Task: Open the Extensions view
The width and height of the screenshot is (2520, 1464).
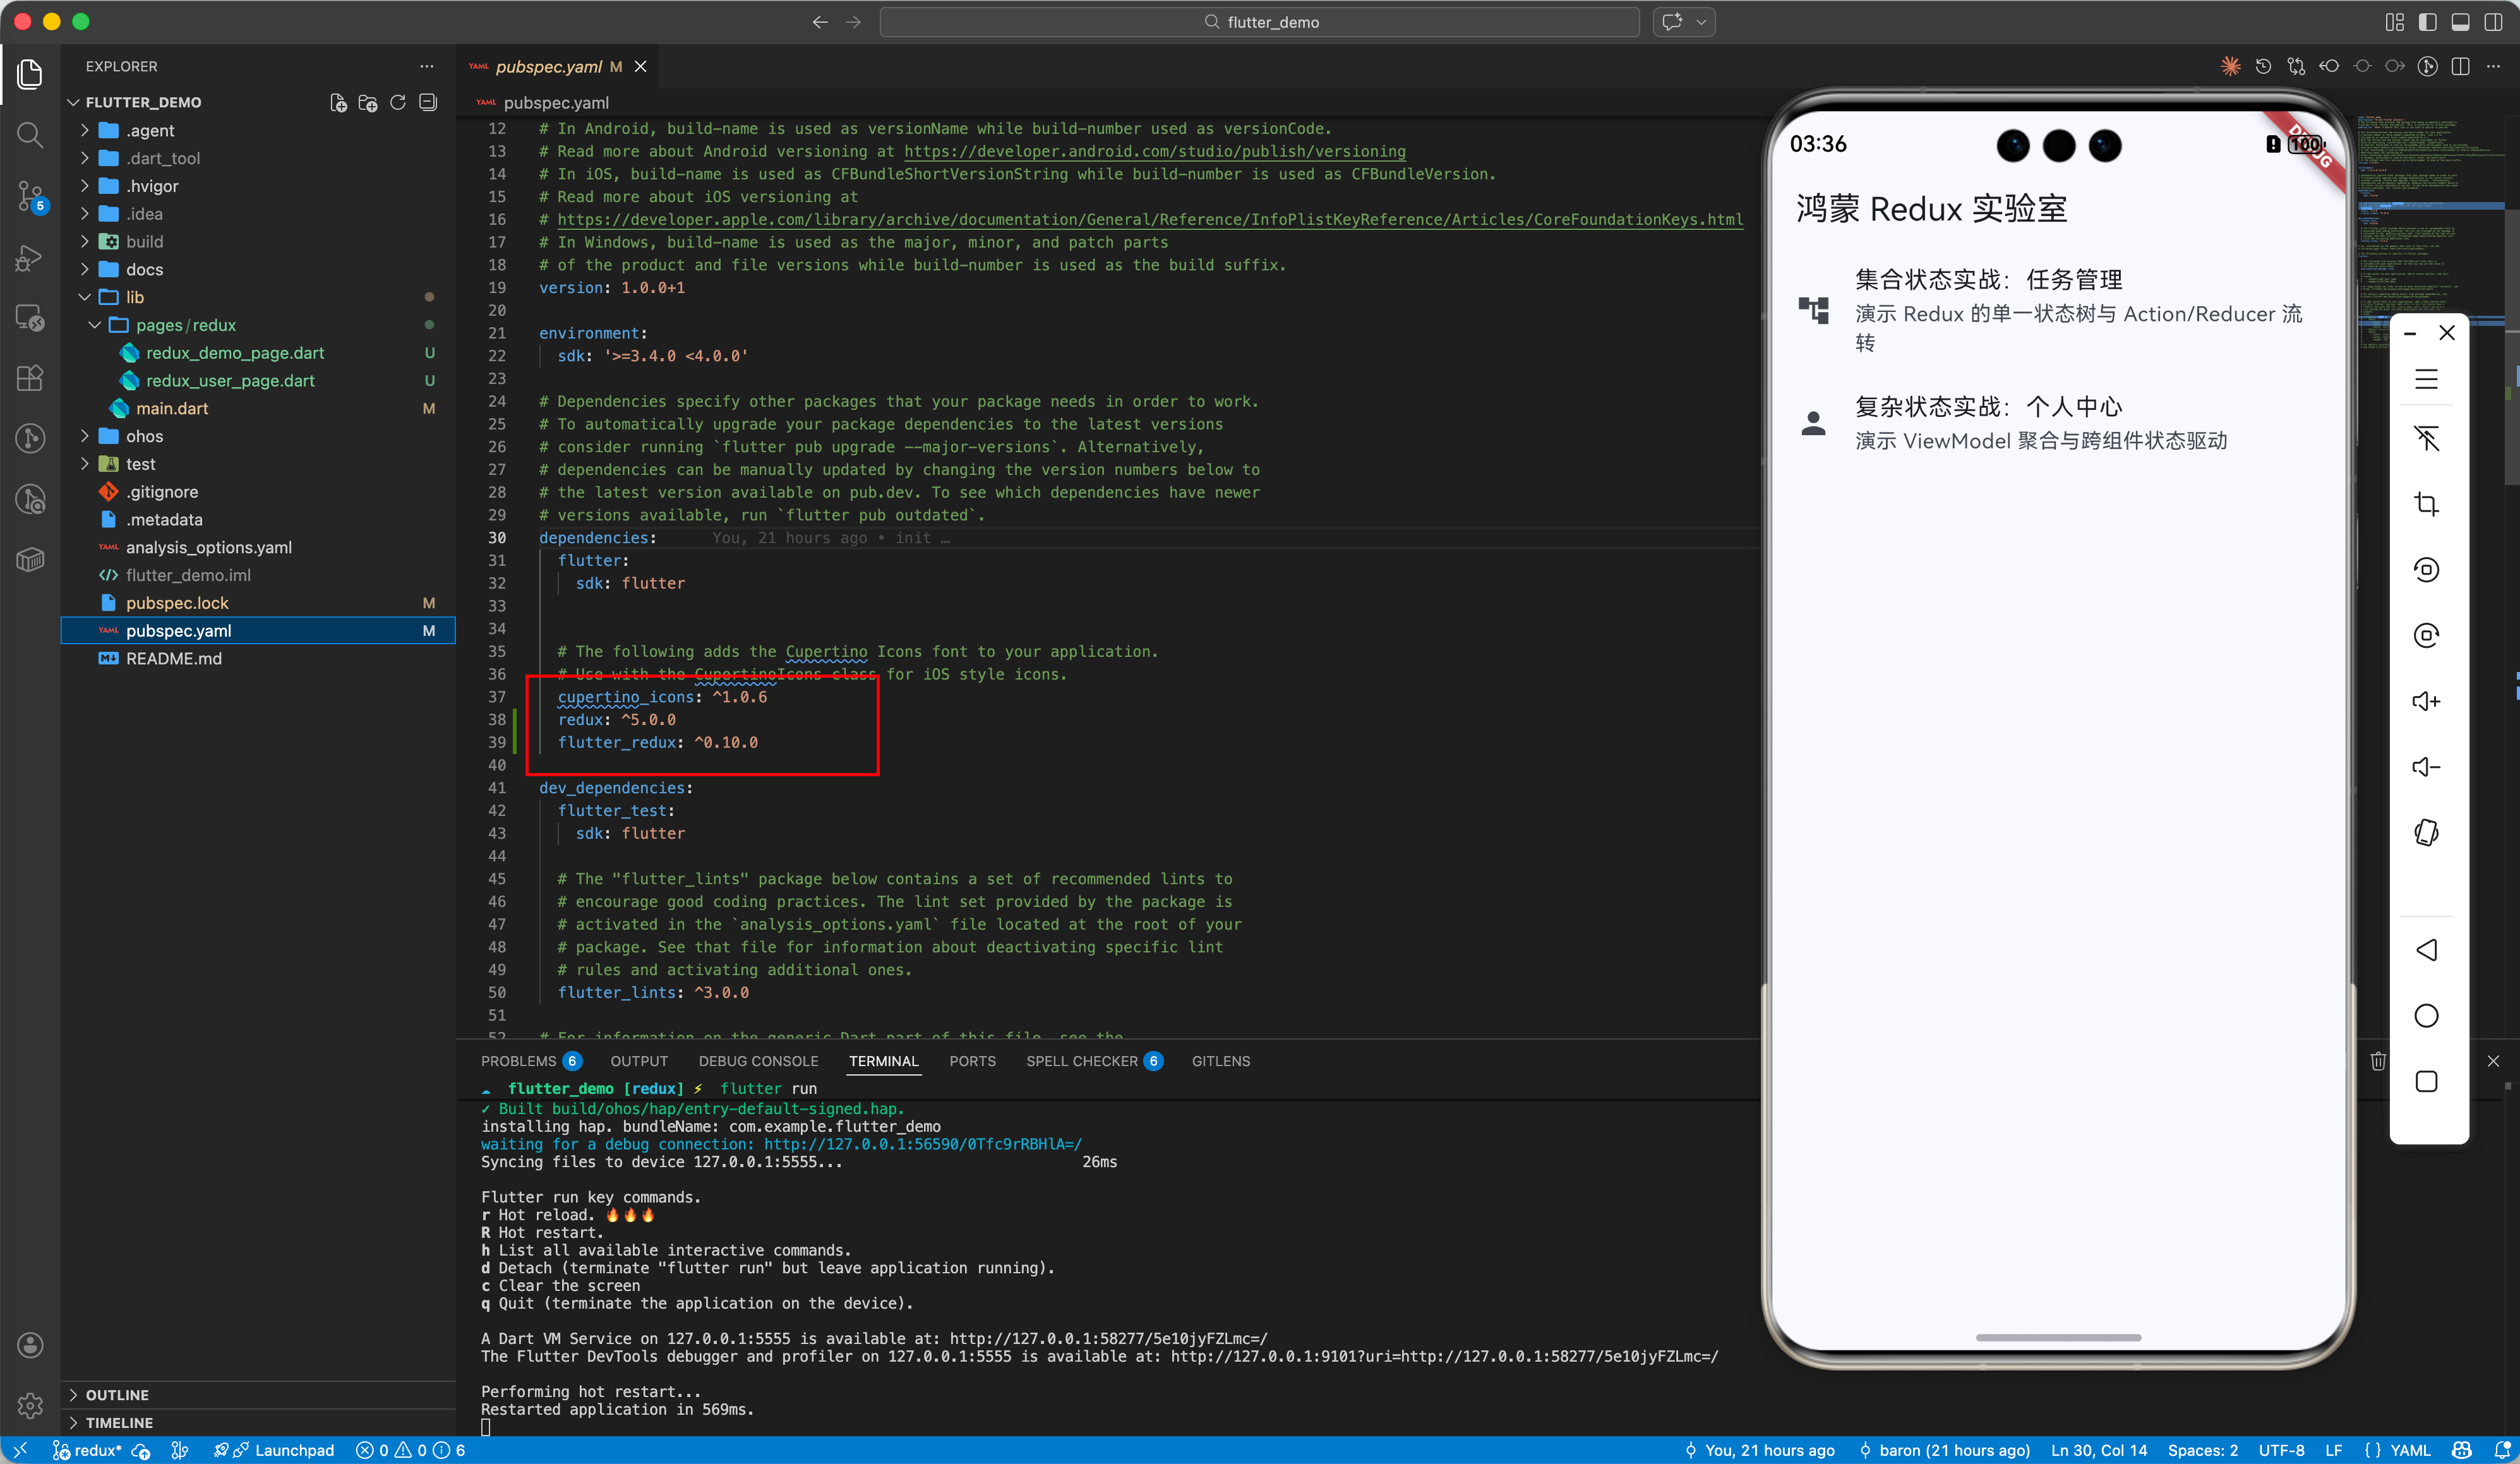Action: click(30, 378)
